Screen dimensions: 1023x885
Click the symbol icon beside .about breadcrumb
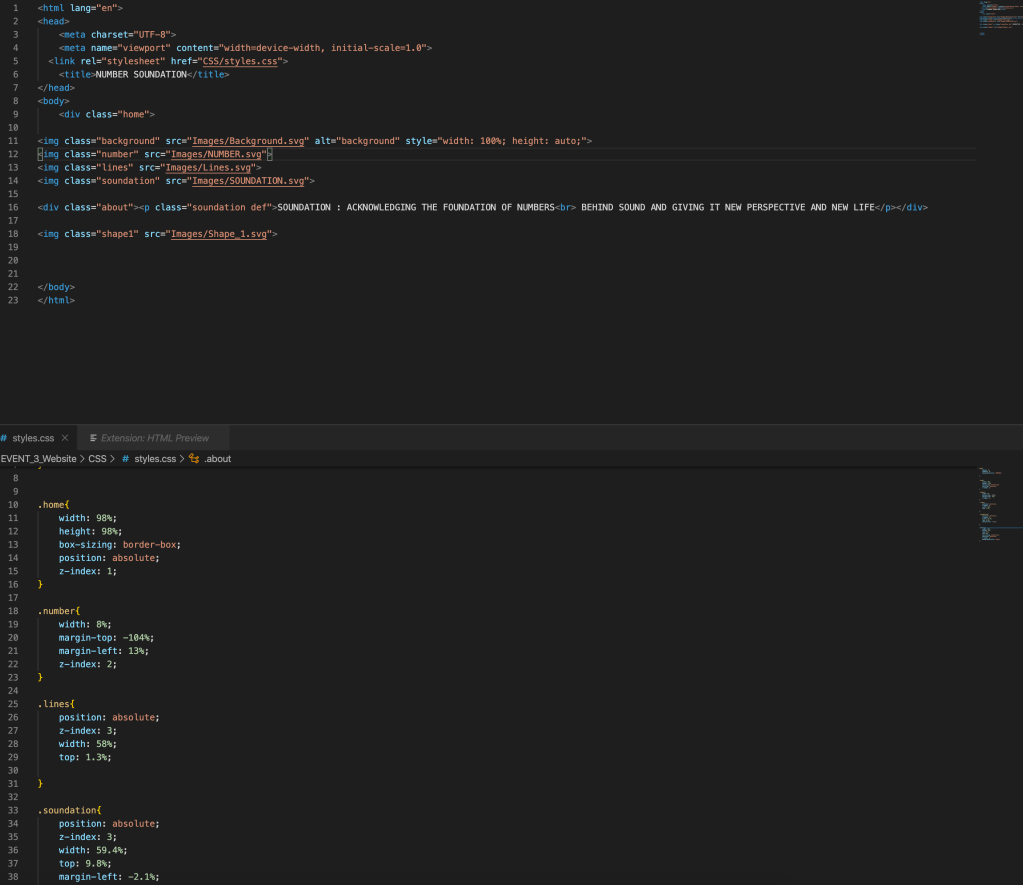point(194,459)
